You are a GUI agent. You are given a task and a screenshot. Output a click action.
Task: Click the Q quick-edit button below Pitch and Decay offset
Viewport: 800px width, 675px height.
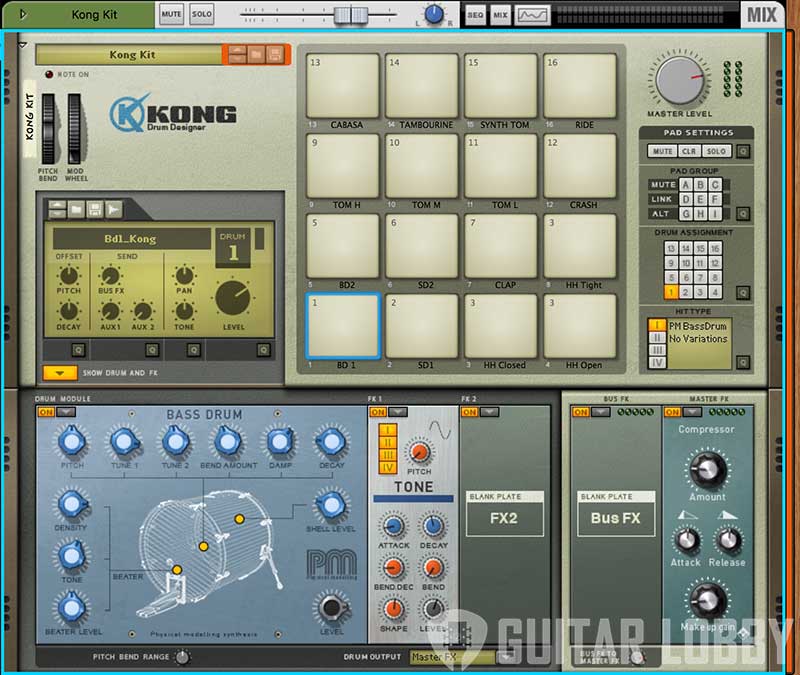click(x=78, y=350)
